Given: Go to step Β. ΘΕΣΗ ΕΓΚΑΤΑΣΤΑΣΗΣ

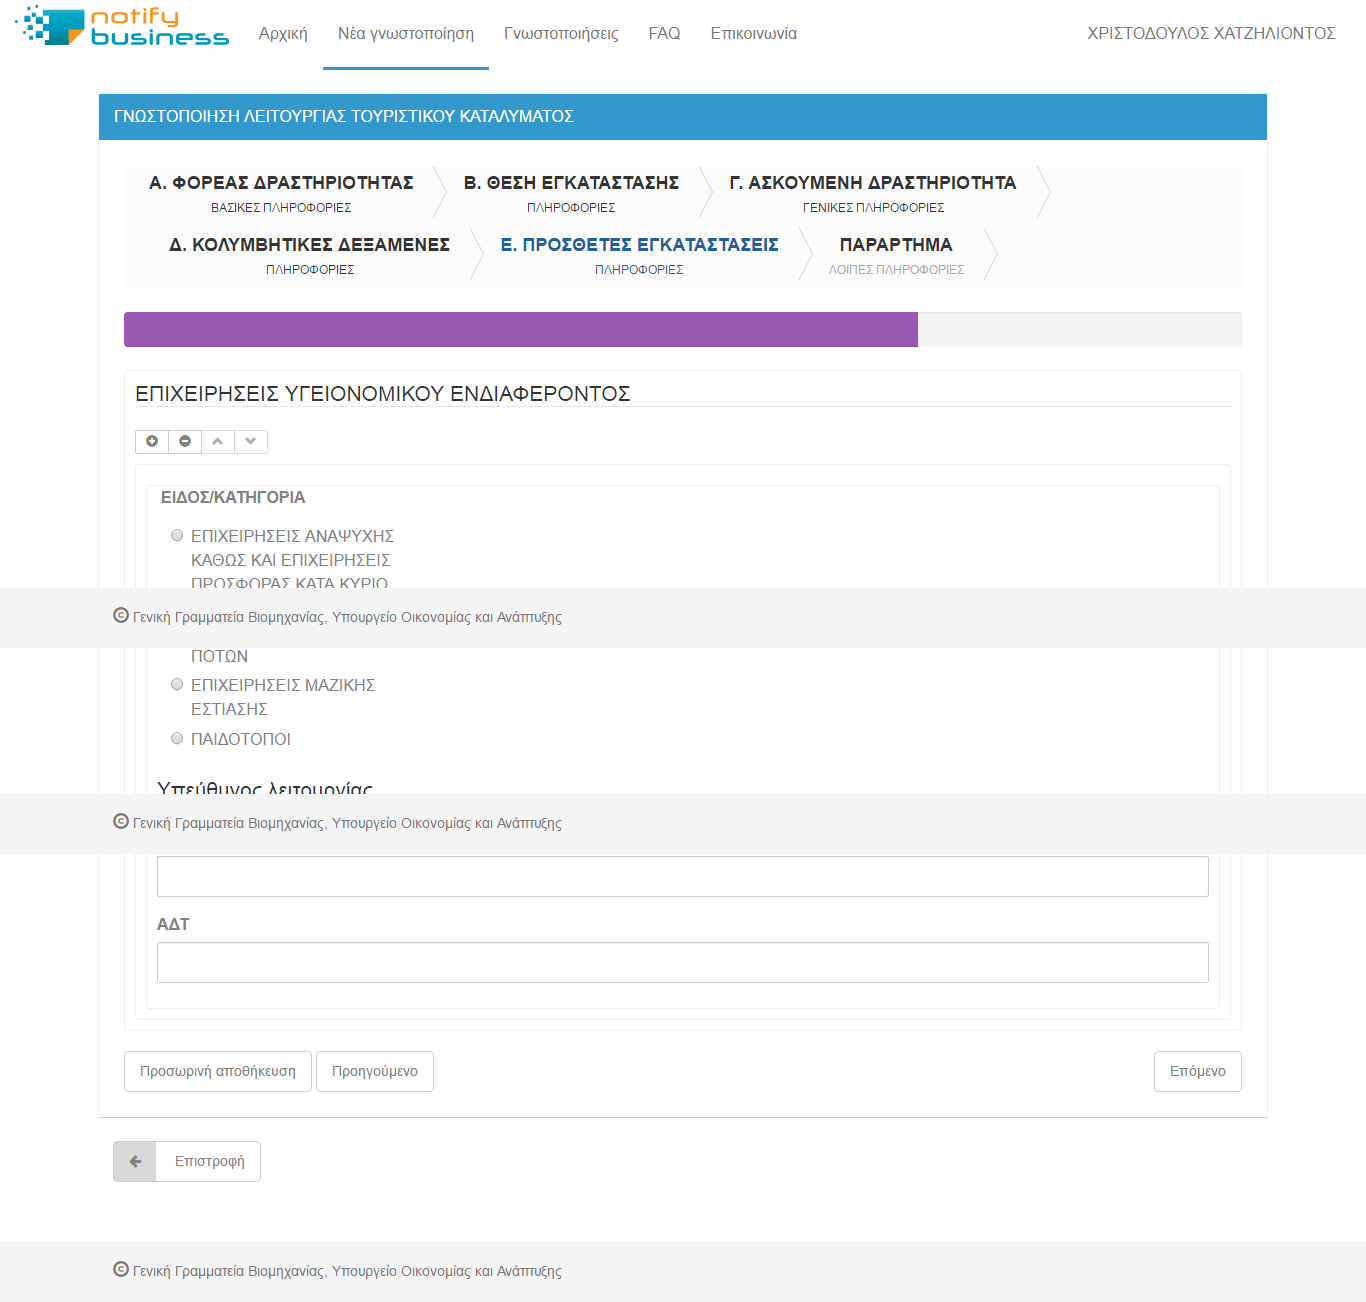Looking at the screenshot, I should pos(571,192).
